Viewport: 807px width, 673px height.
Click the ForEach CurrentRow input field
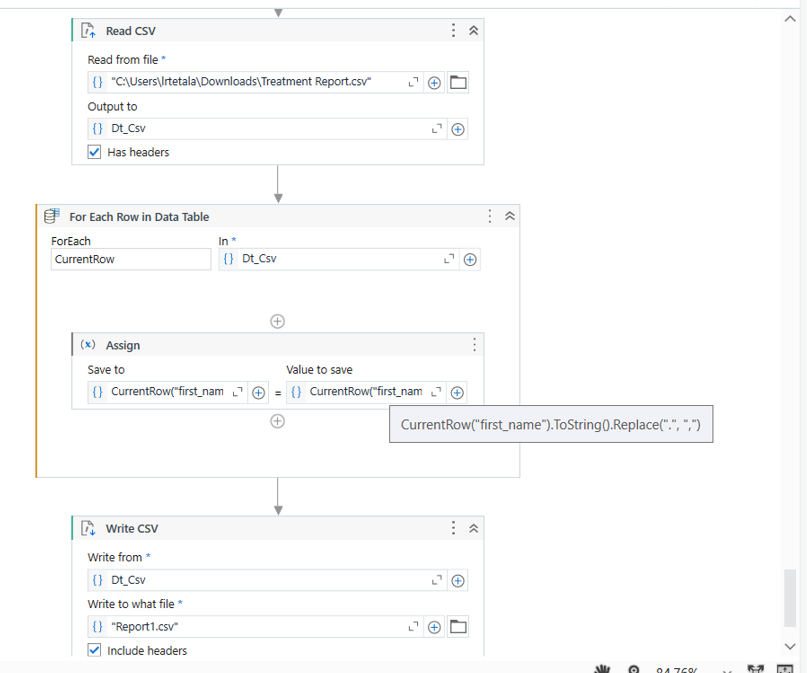tap(130, 259)
